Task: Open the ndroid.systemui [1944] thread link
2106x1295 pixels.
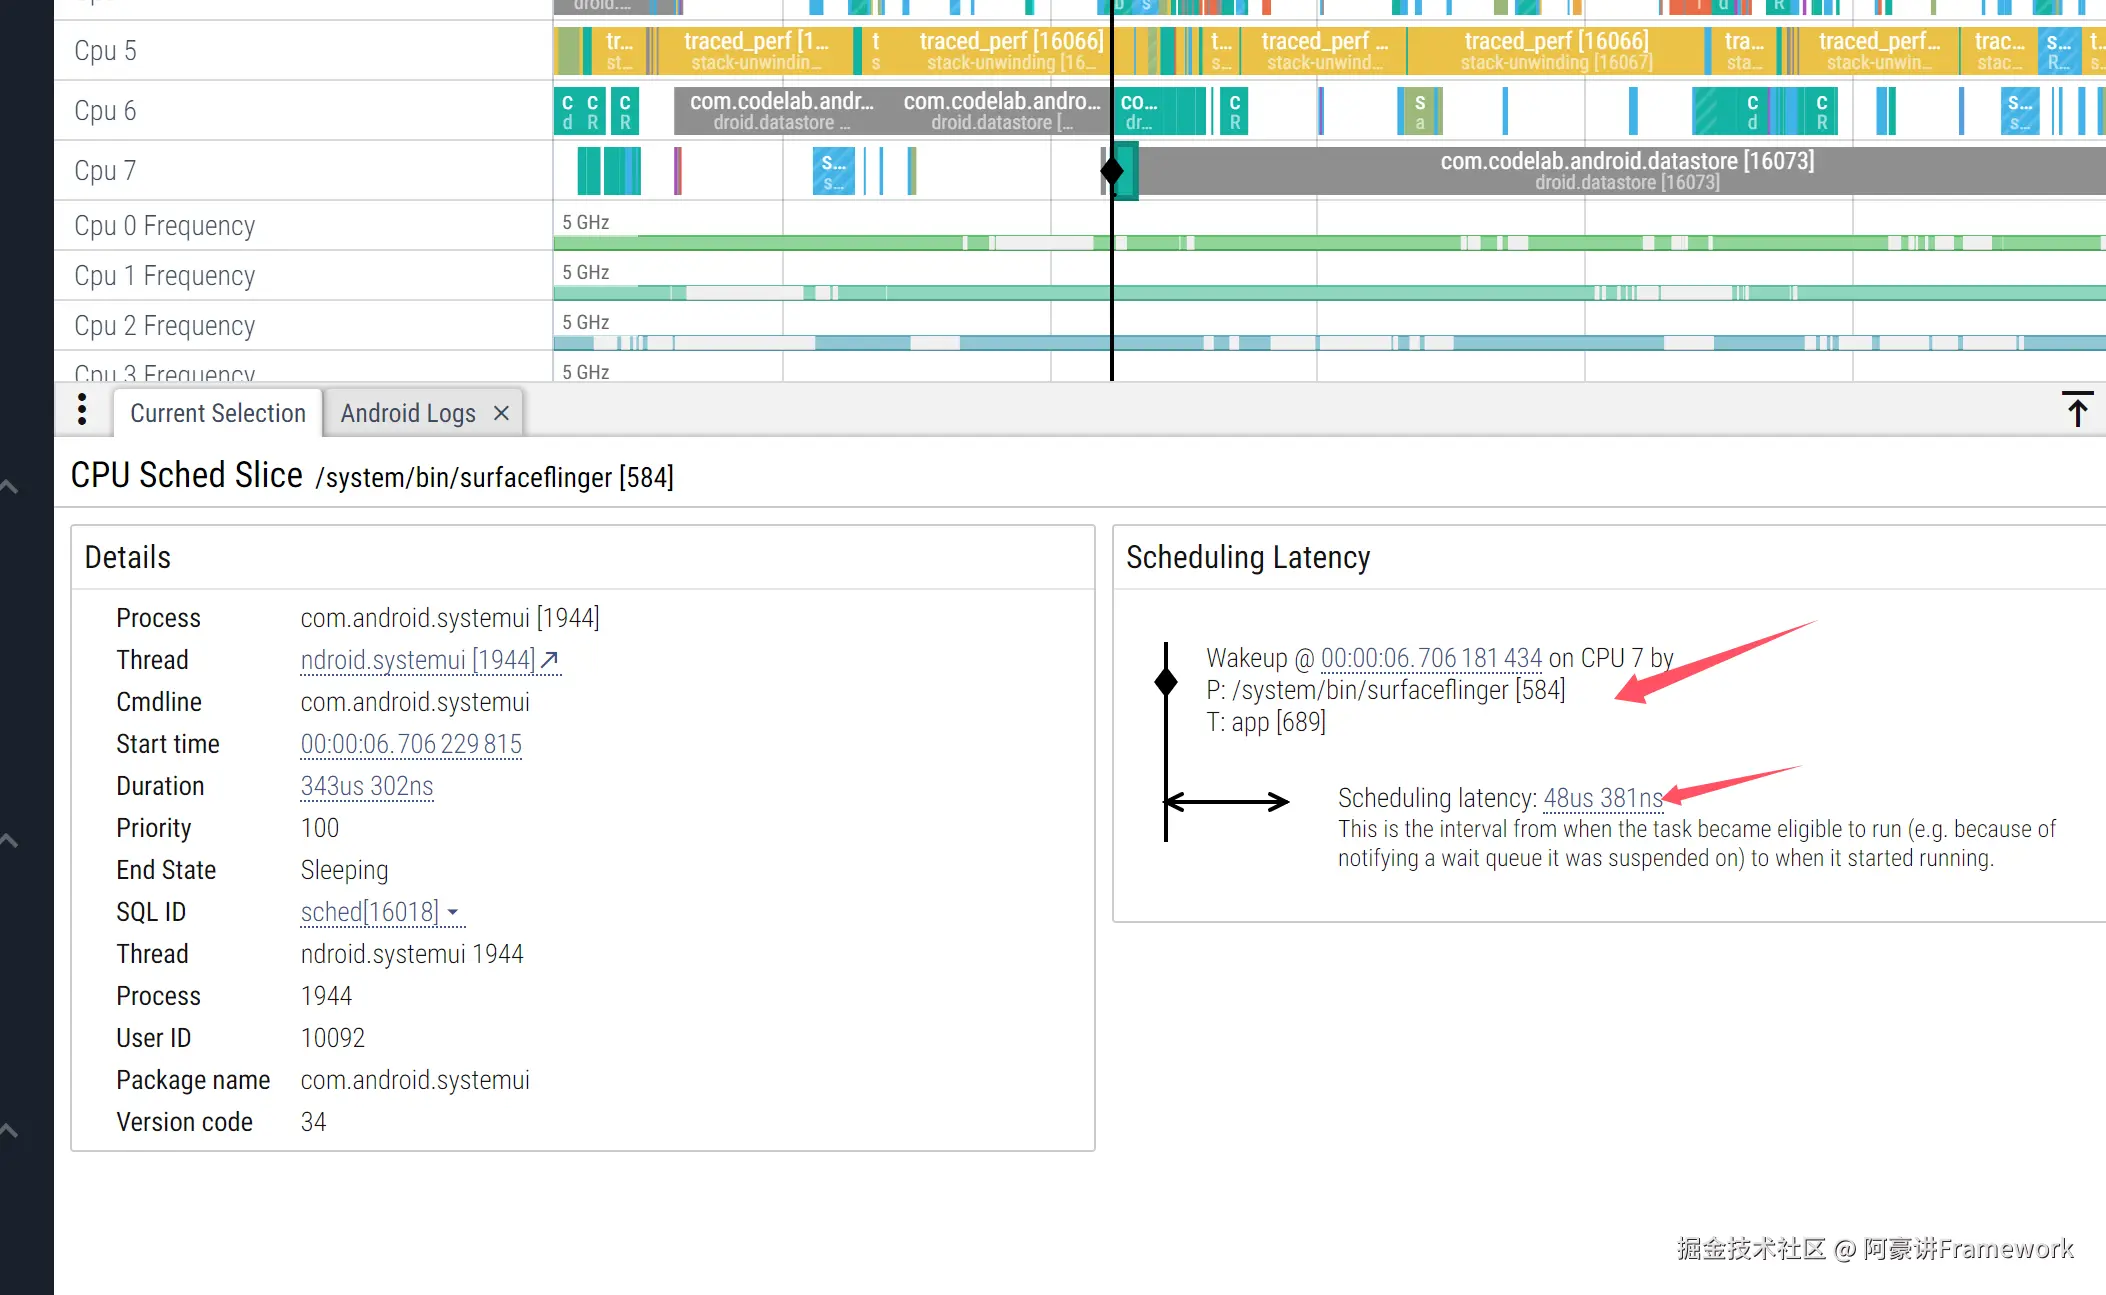Action: pyautogui.click(x=417, y=660)
